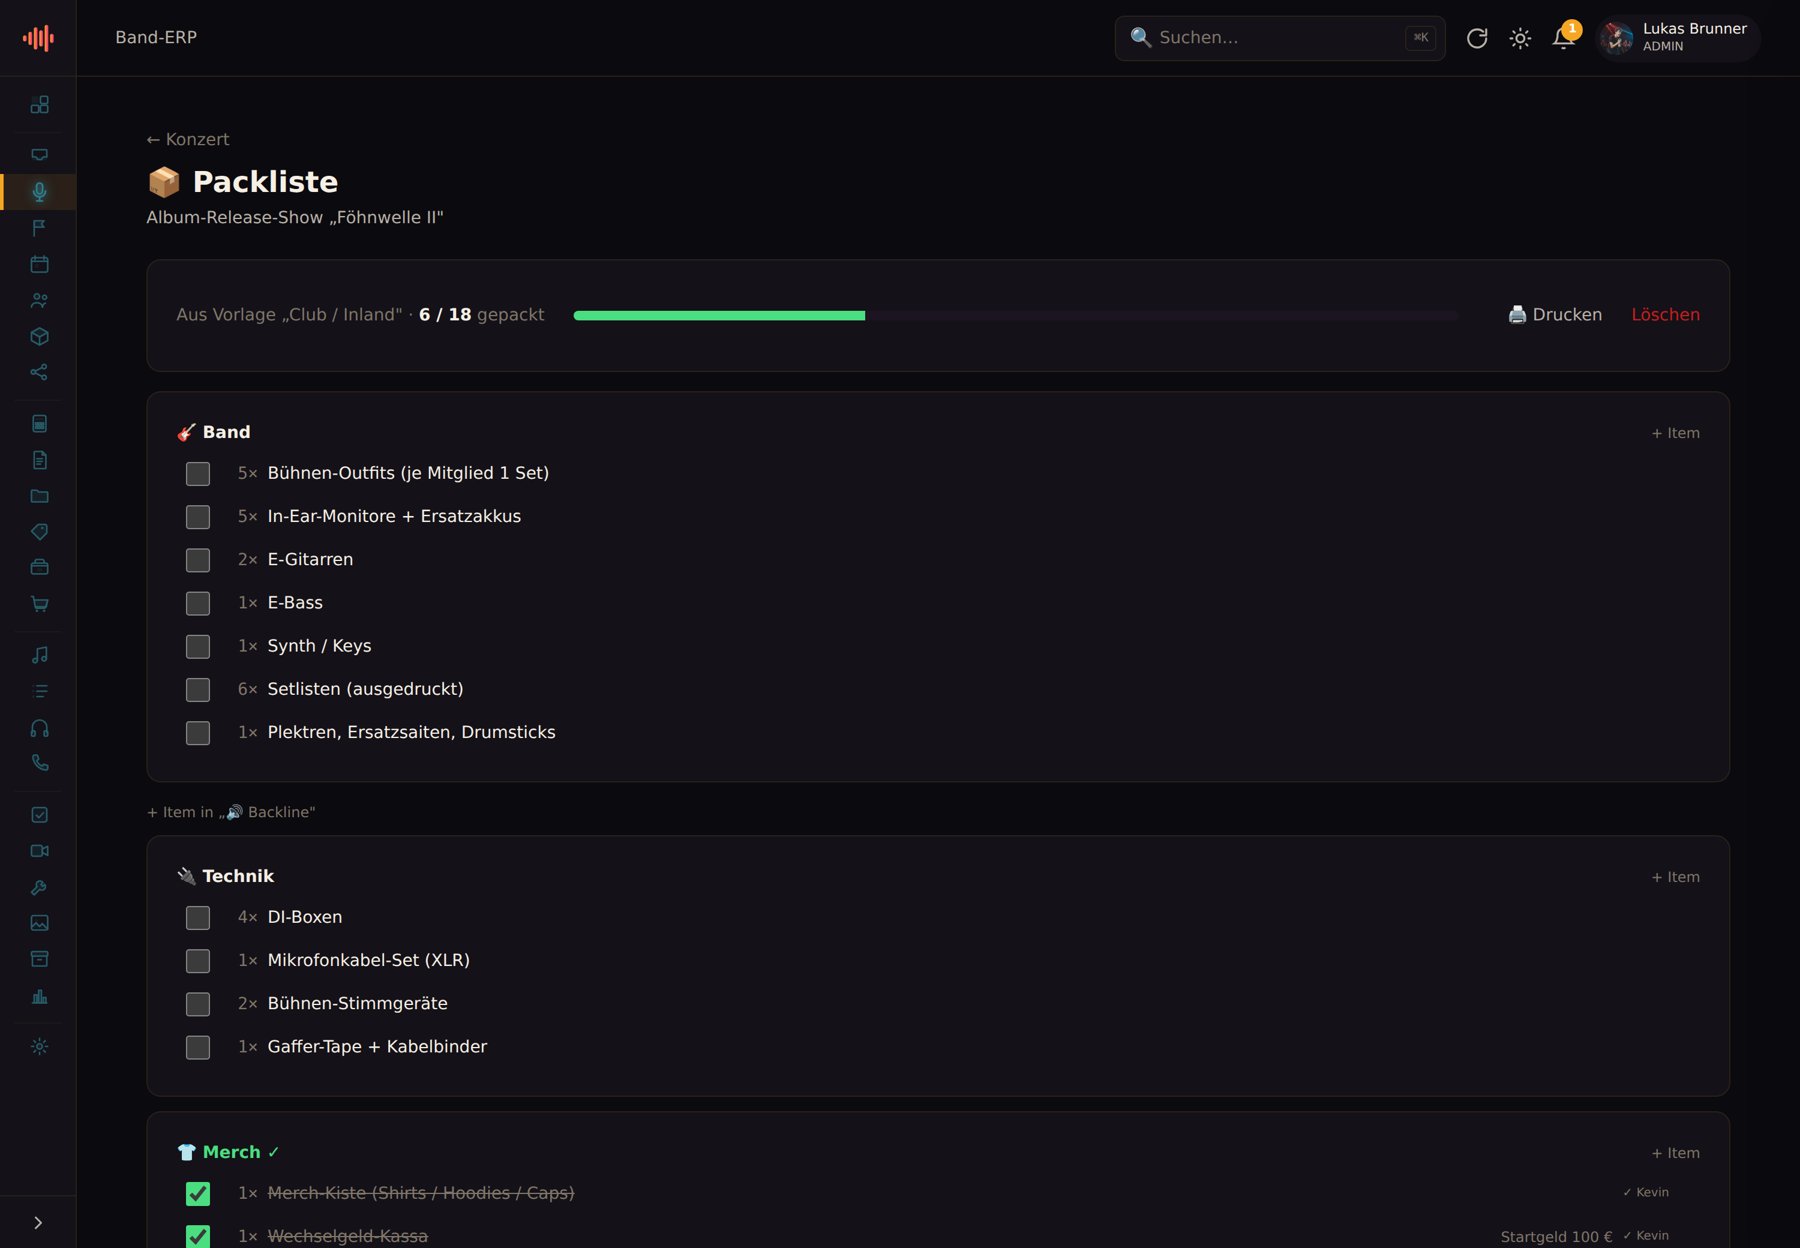The image size is (1800, 1248).
Task: Open the music note sidebar icon
Action: point(39,655)
